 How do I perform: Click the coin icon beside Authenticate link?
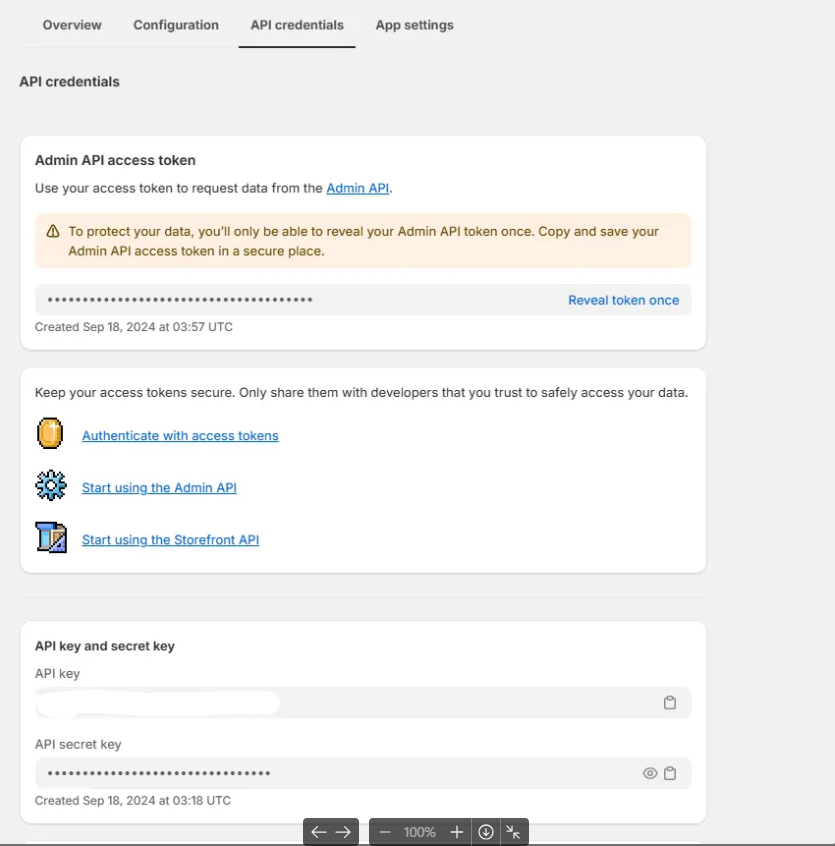(50, 434)
